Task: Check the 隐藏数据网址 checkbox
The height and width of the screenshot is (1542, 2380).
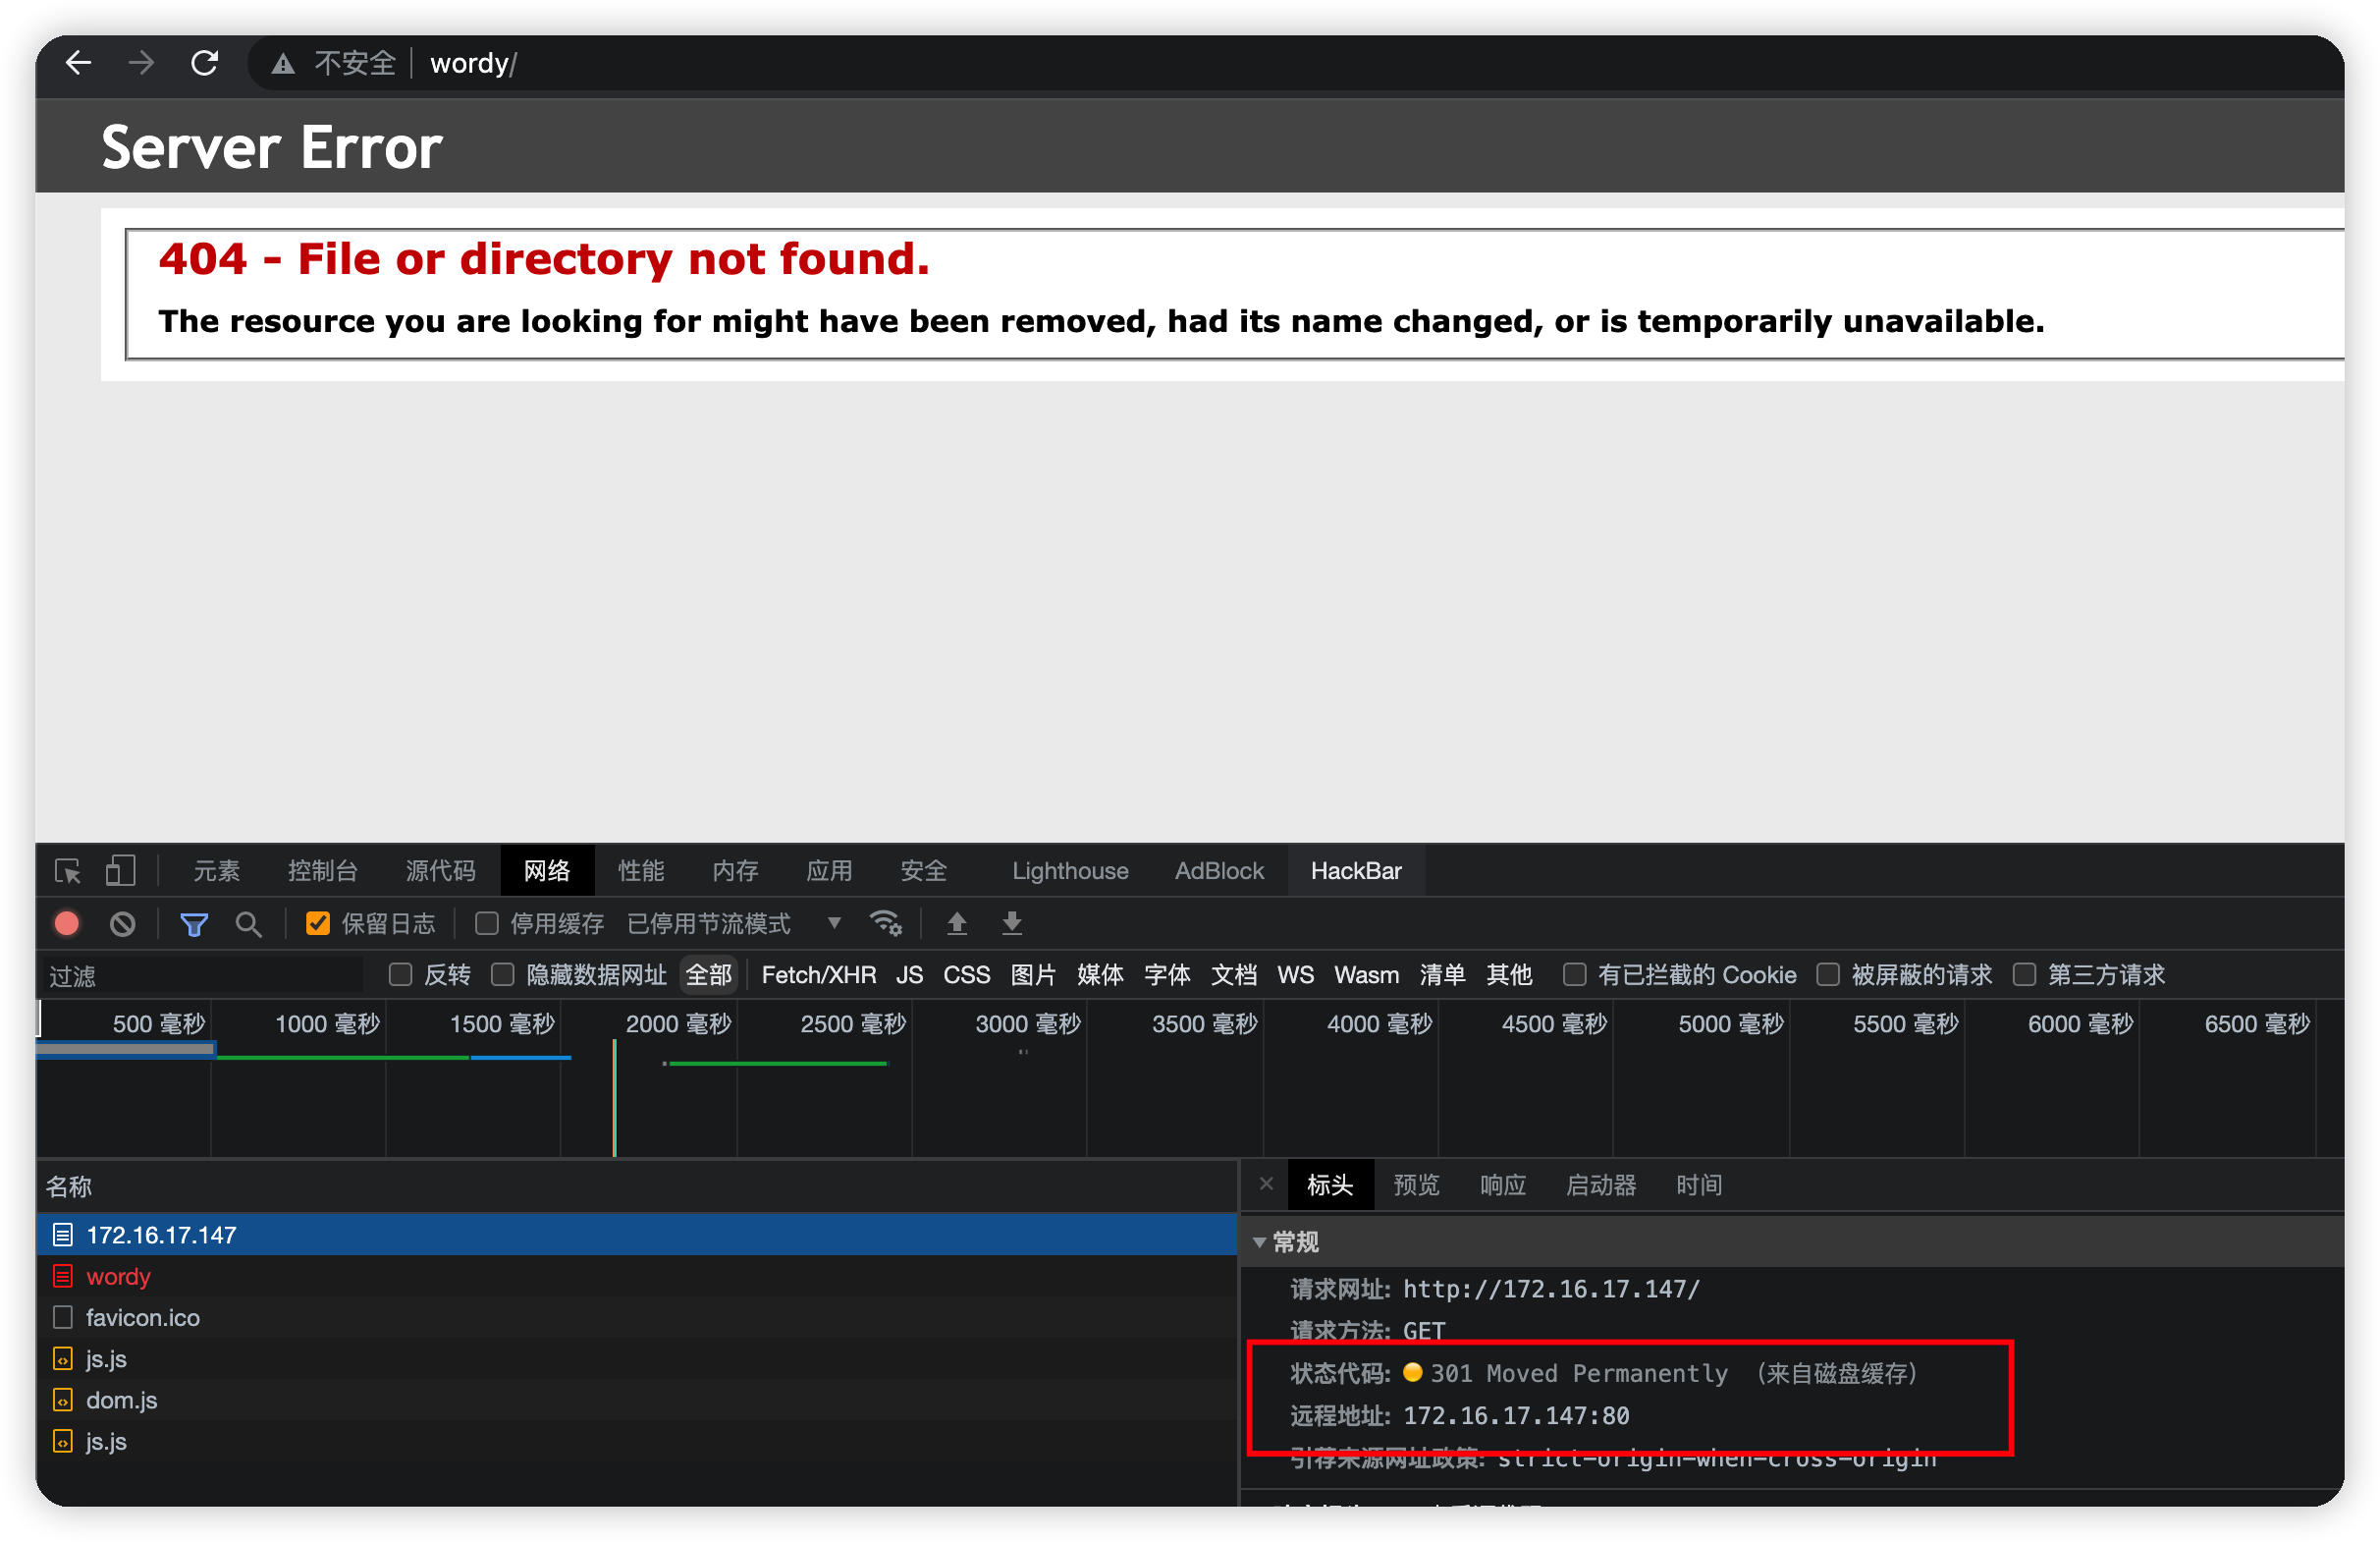Action: [x=503, y=975]
